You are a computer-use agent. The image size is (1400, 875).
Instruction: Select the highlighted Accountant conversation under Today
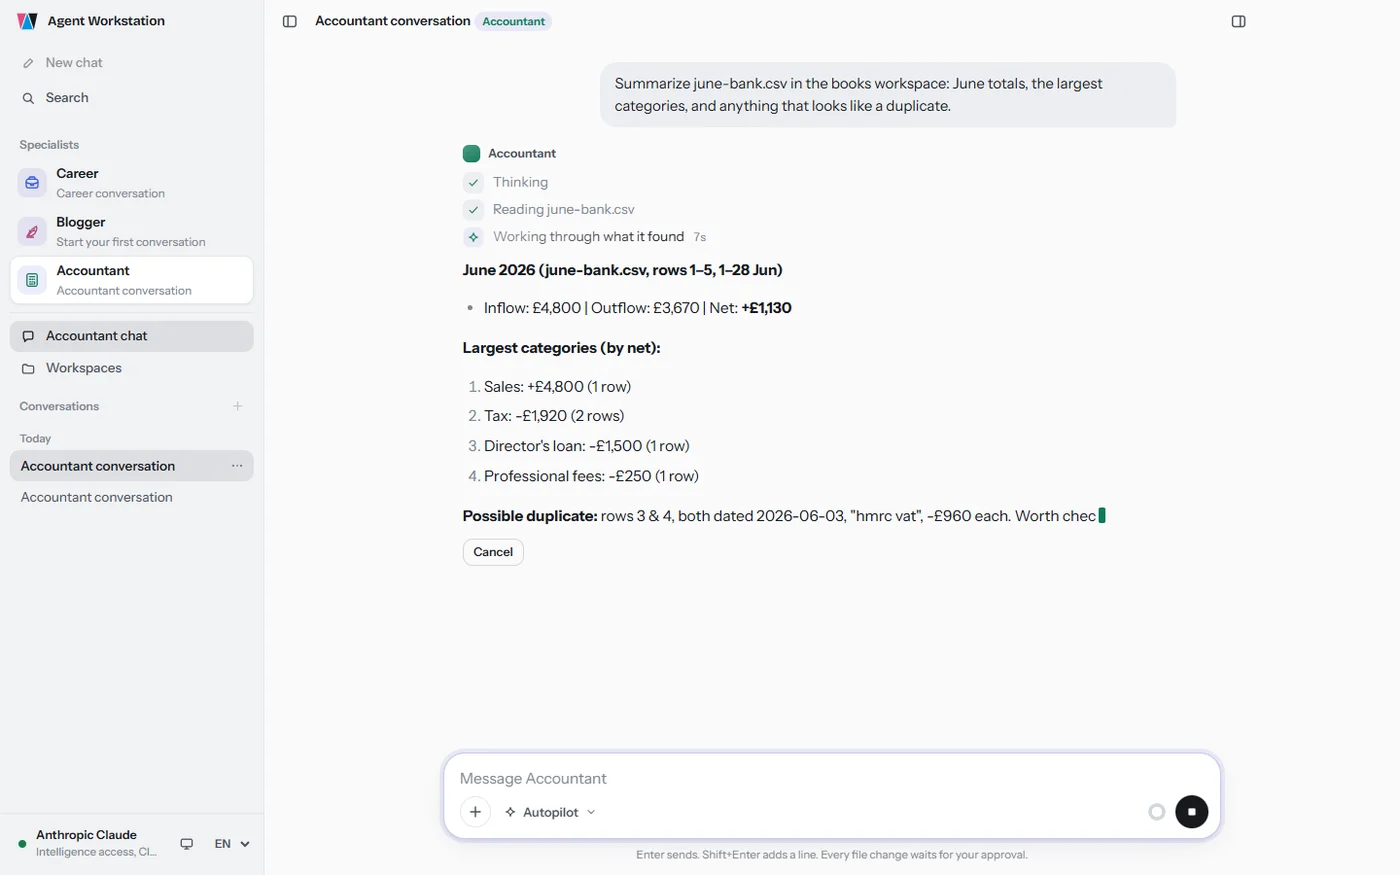[x=132, y=466]
